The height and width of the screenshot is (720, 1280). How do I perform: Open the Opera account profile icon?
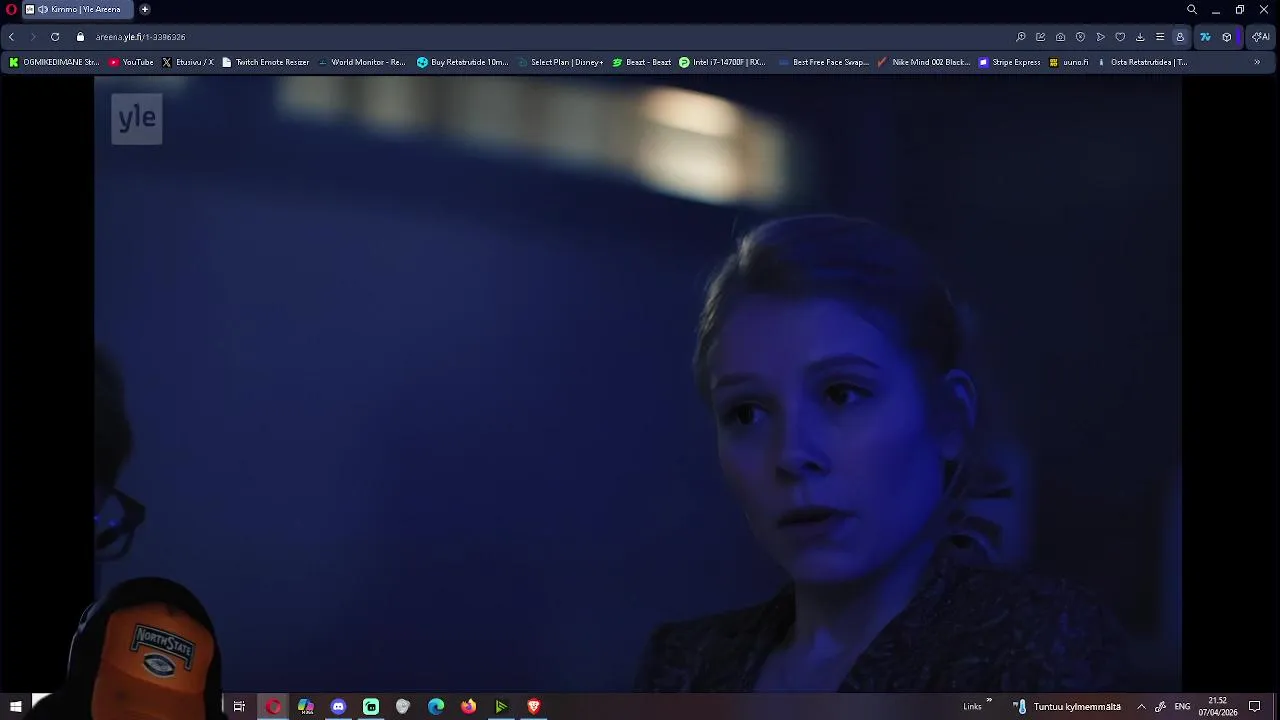tap(1180, 37)
